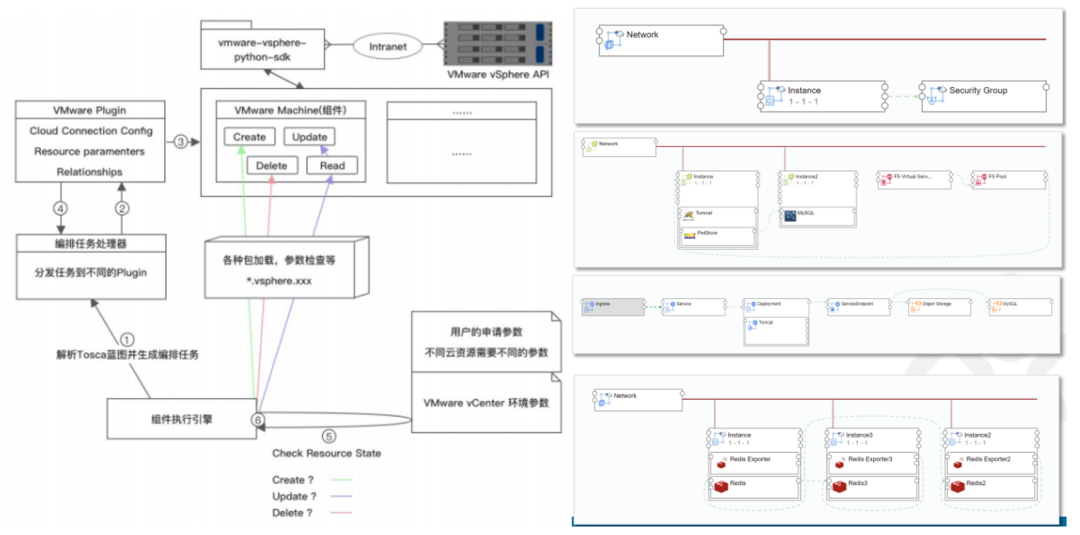The width and height of the screenshot is (1080, 535).
Task: Click the 组件执行引擎 box
Action: (x=182, y=417)
